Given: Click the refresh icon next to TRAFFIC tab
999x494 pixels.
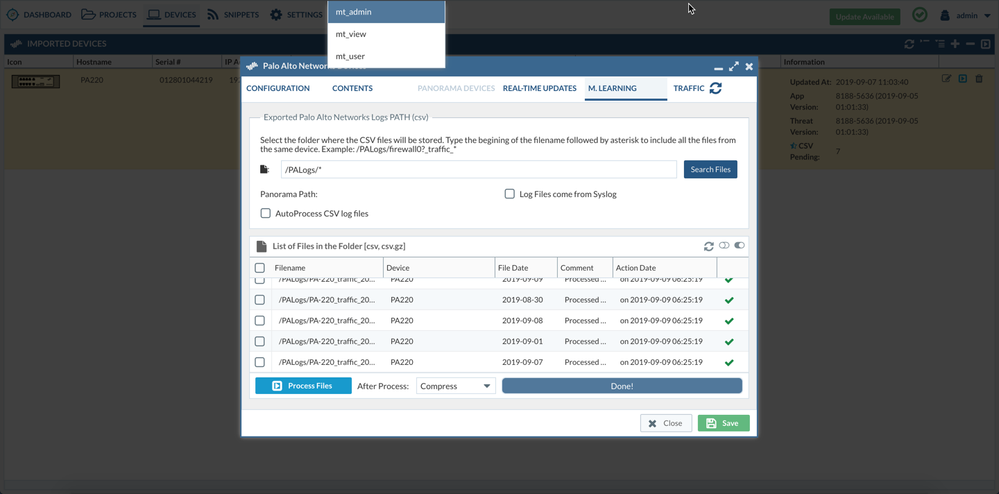Looking at the screenshot, I should point(715,89).
